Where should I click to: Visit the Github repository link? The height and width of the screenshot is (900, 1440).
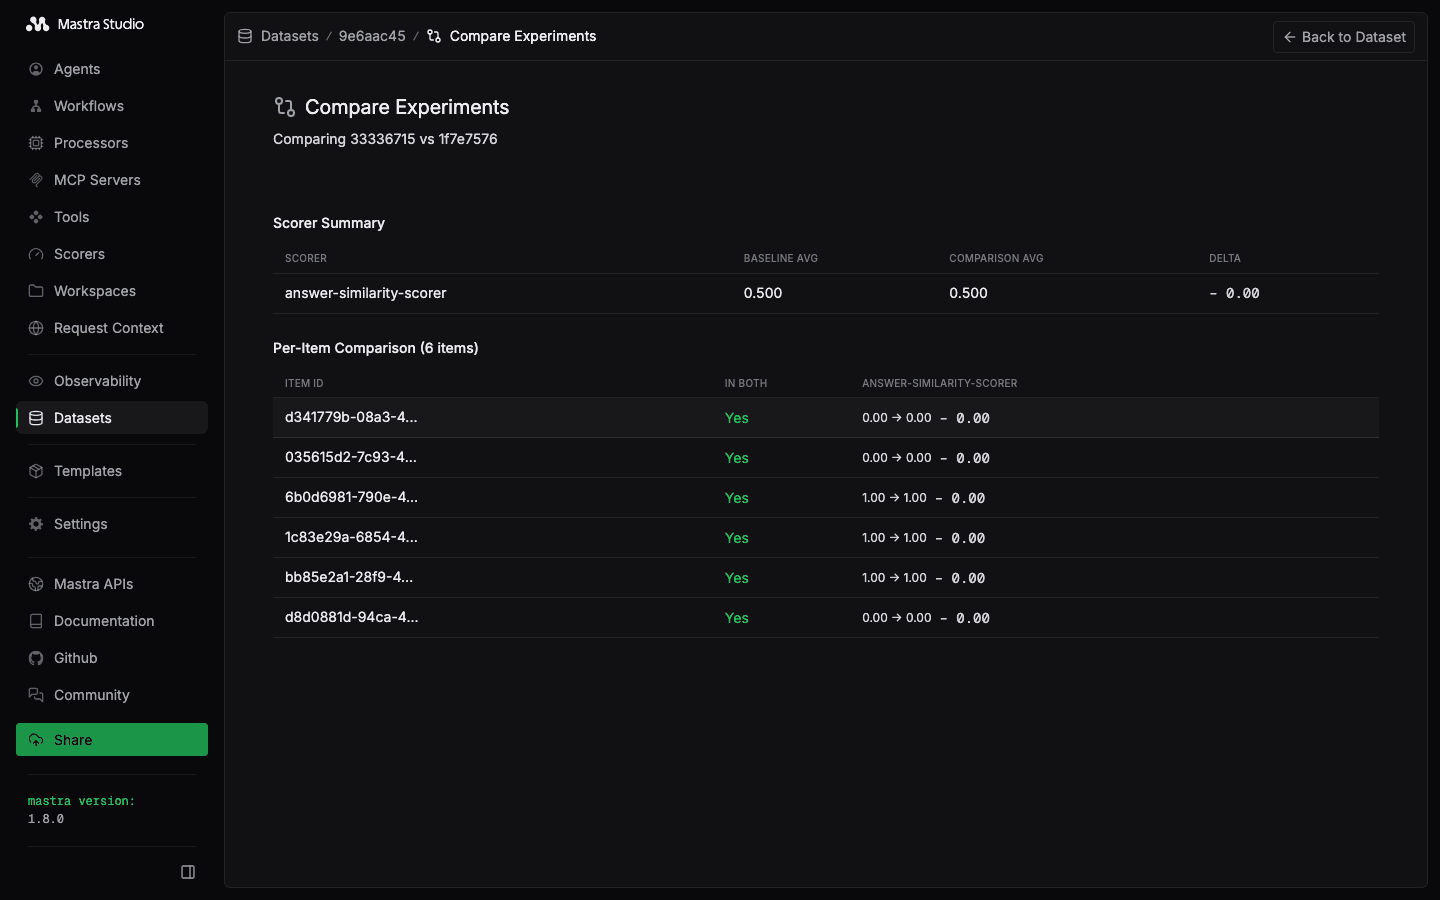point(75,658)
